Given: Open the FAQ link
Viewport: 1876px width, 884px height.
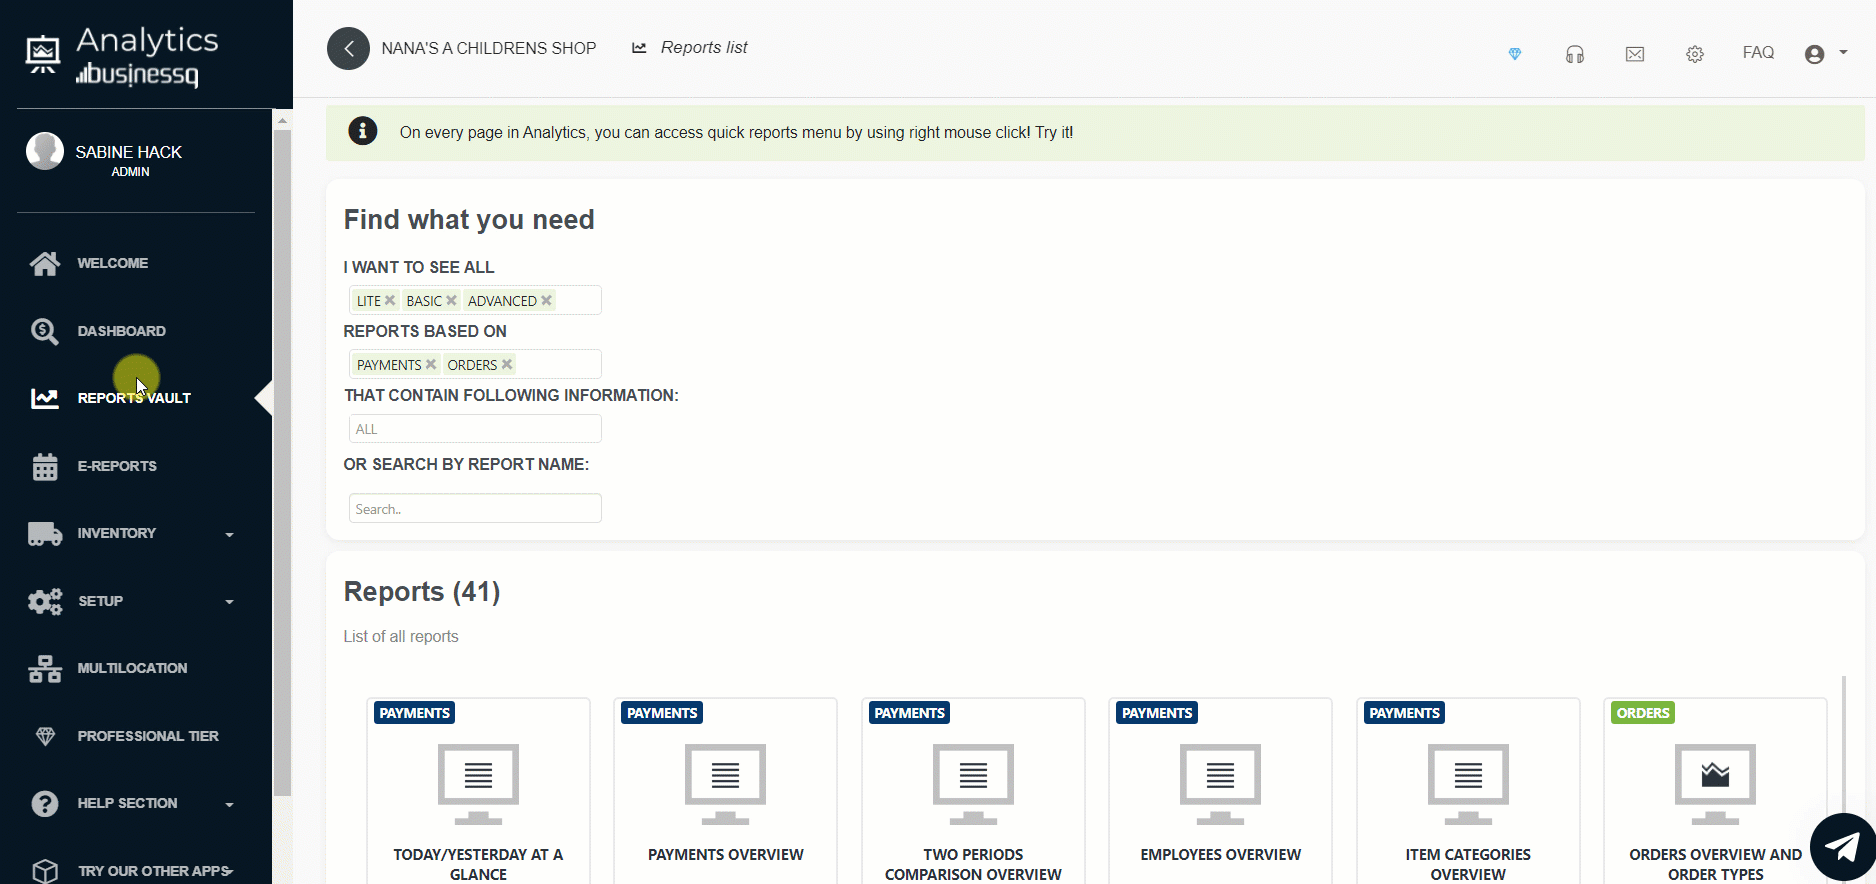Looking at the screenshot, I should click(x=1757, y=53).
